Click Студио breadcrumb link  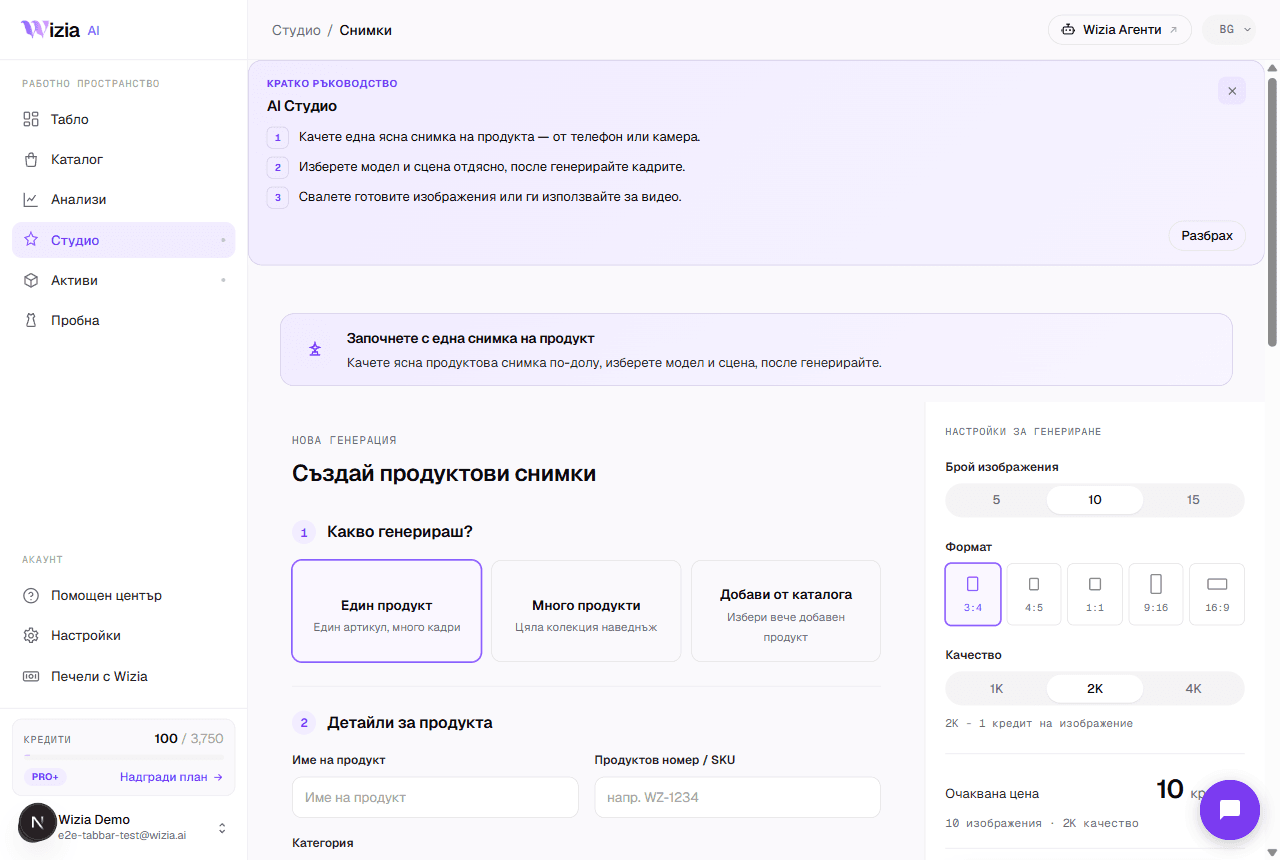pos(296,30)
